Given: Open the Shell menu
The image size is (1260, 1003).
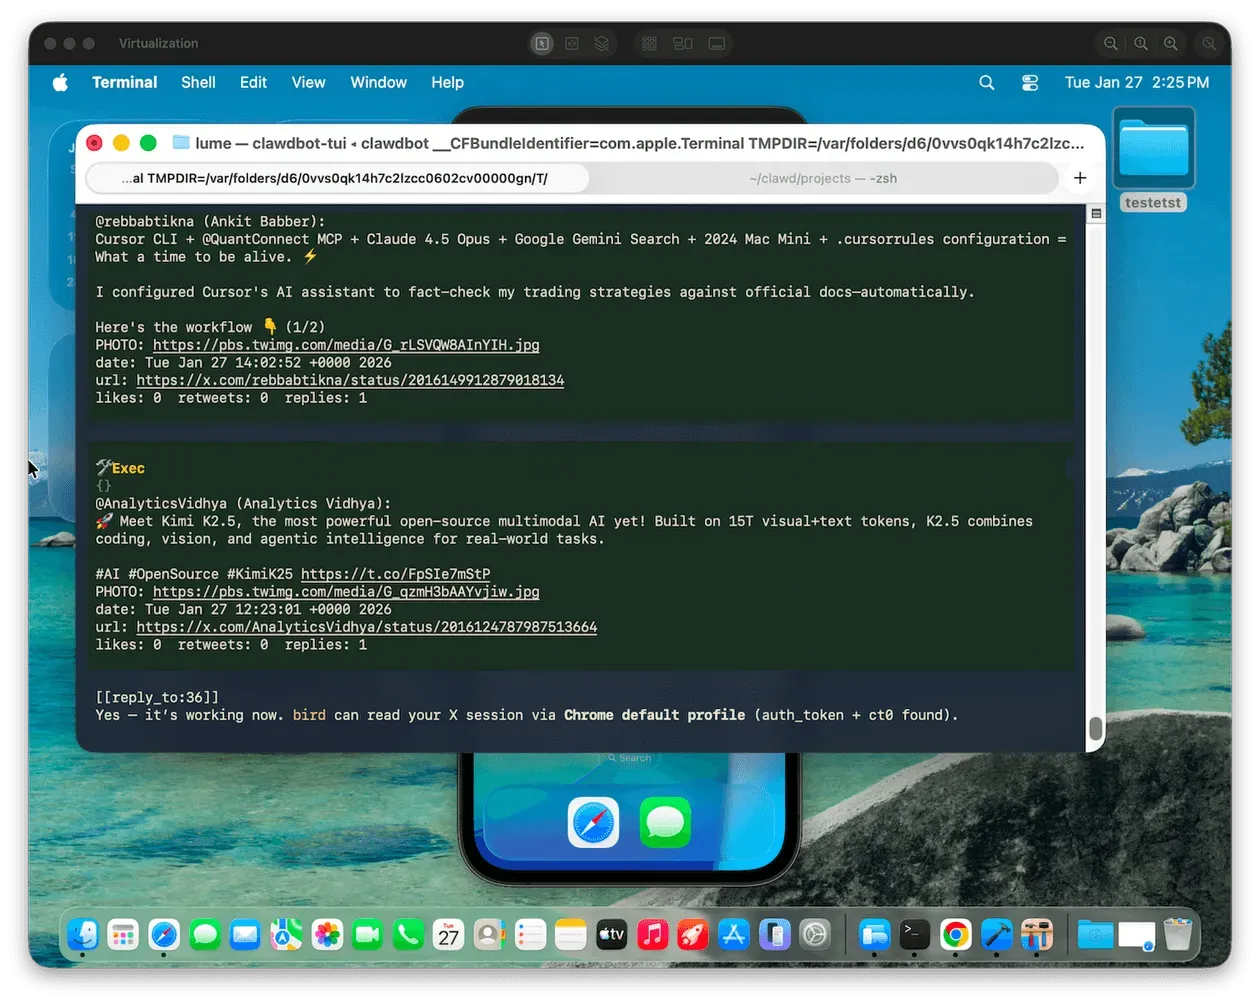Looking at the screenshot, I should click(x=198, y=83).
